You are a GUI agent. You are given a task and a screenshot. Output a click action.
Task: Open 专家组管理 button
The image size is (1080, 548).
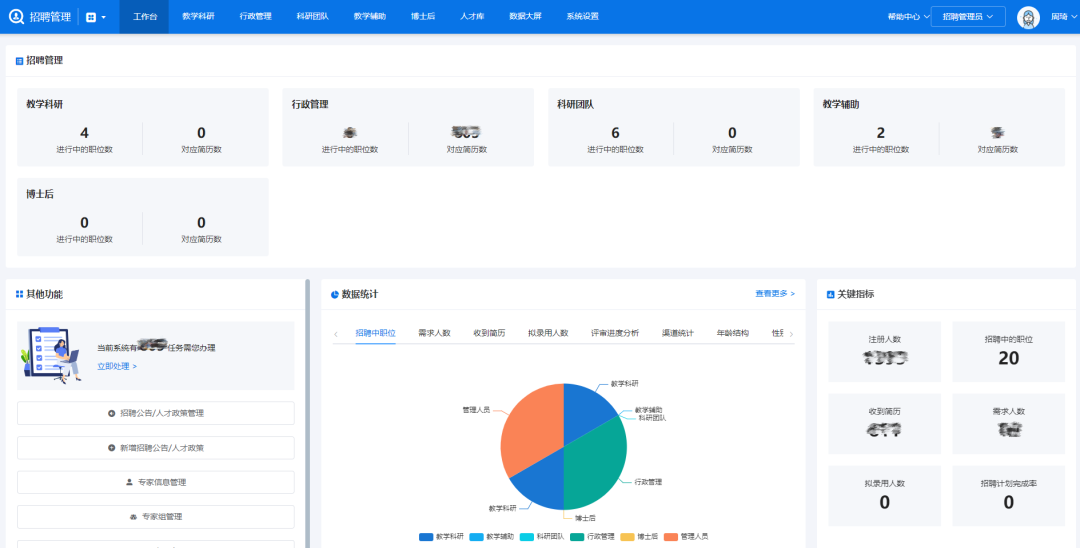(156, 516)
